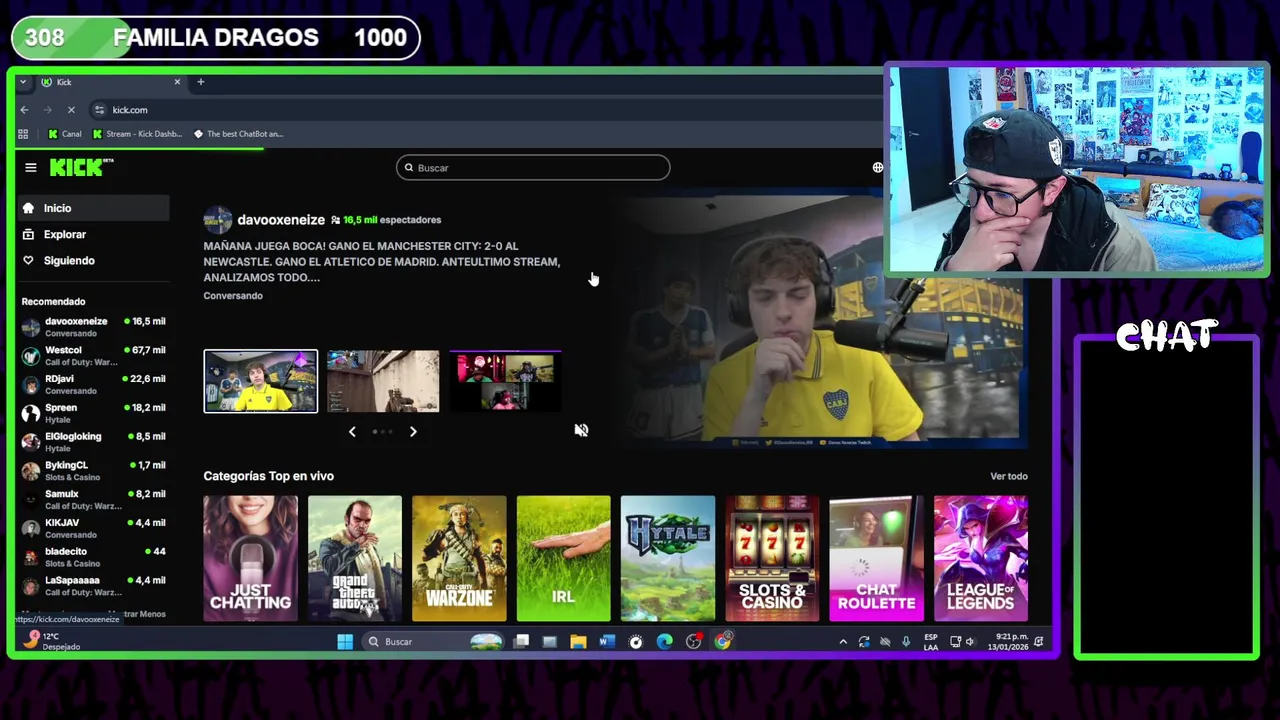Viewport: 1280px width, 720px height.
Task: Open Spreen channel in the sidebar
Action: tap(93, 413)
